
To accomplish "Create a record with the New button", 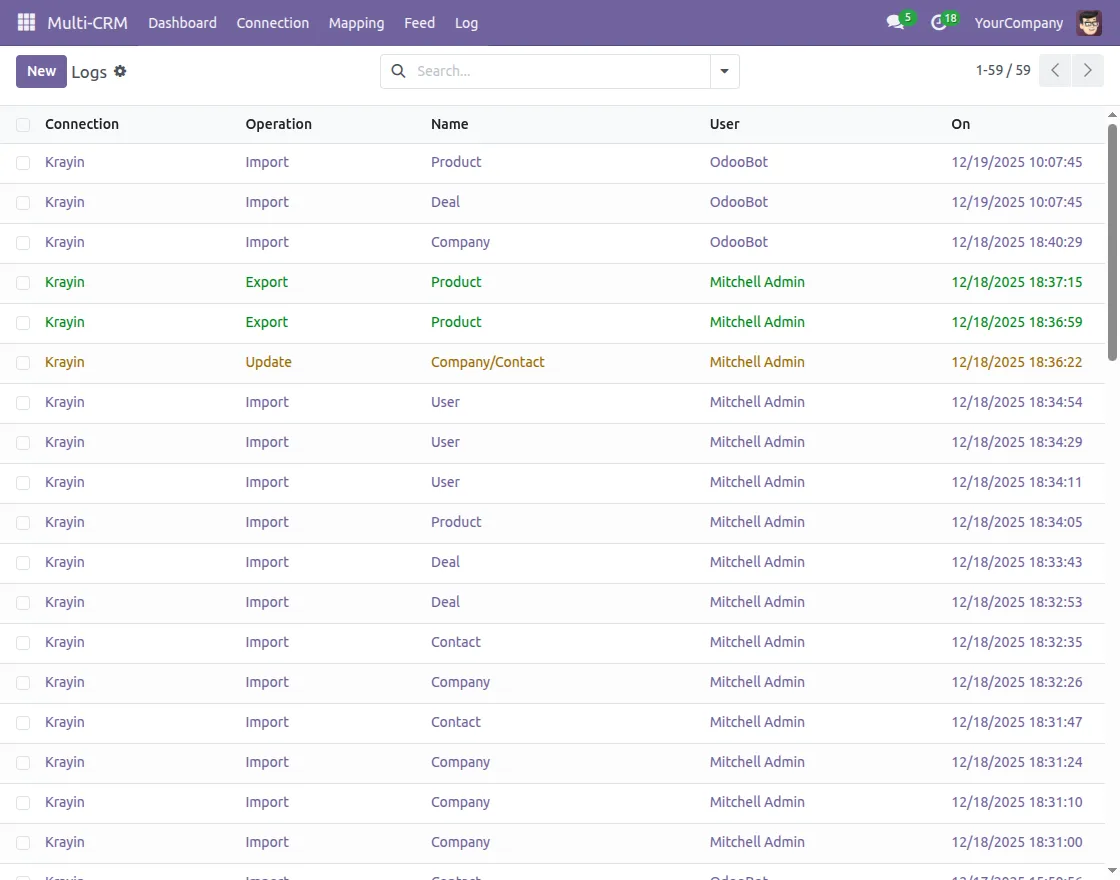I will point(40,71).
